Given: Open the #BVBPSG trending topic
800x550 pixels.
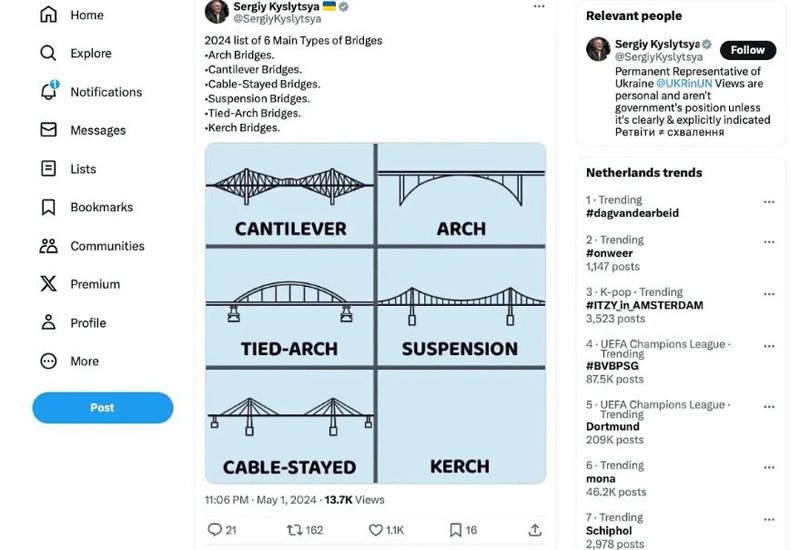Looking at the screenshot, I should [x=612, y=366].
